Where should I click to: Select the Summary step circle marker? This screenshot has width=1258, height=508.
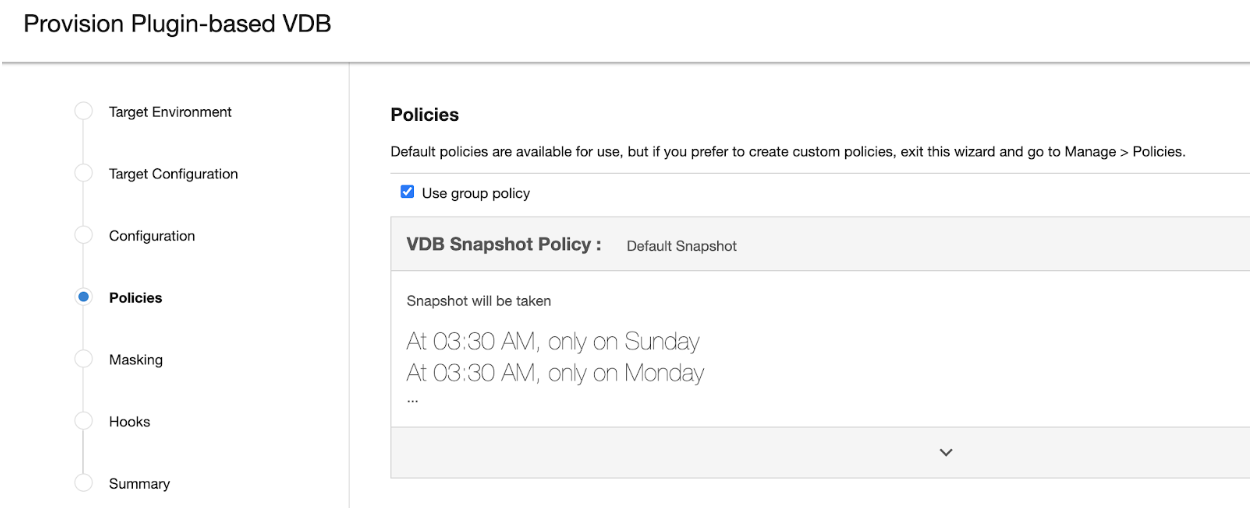click(x=84, y=484)
